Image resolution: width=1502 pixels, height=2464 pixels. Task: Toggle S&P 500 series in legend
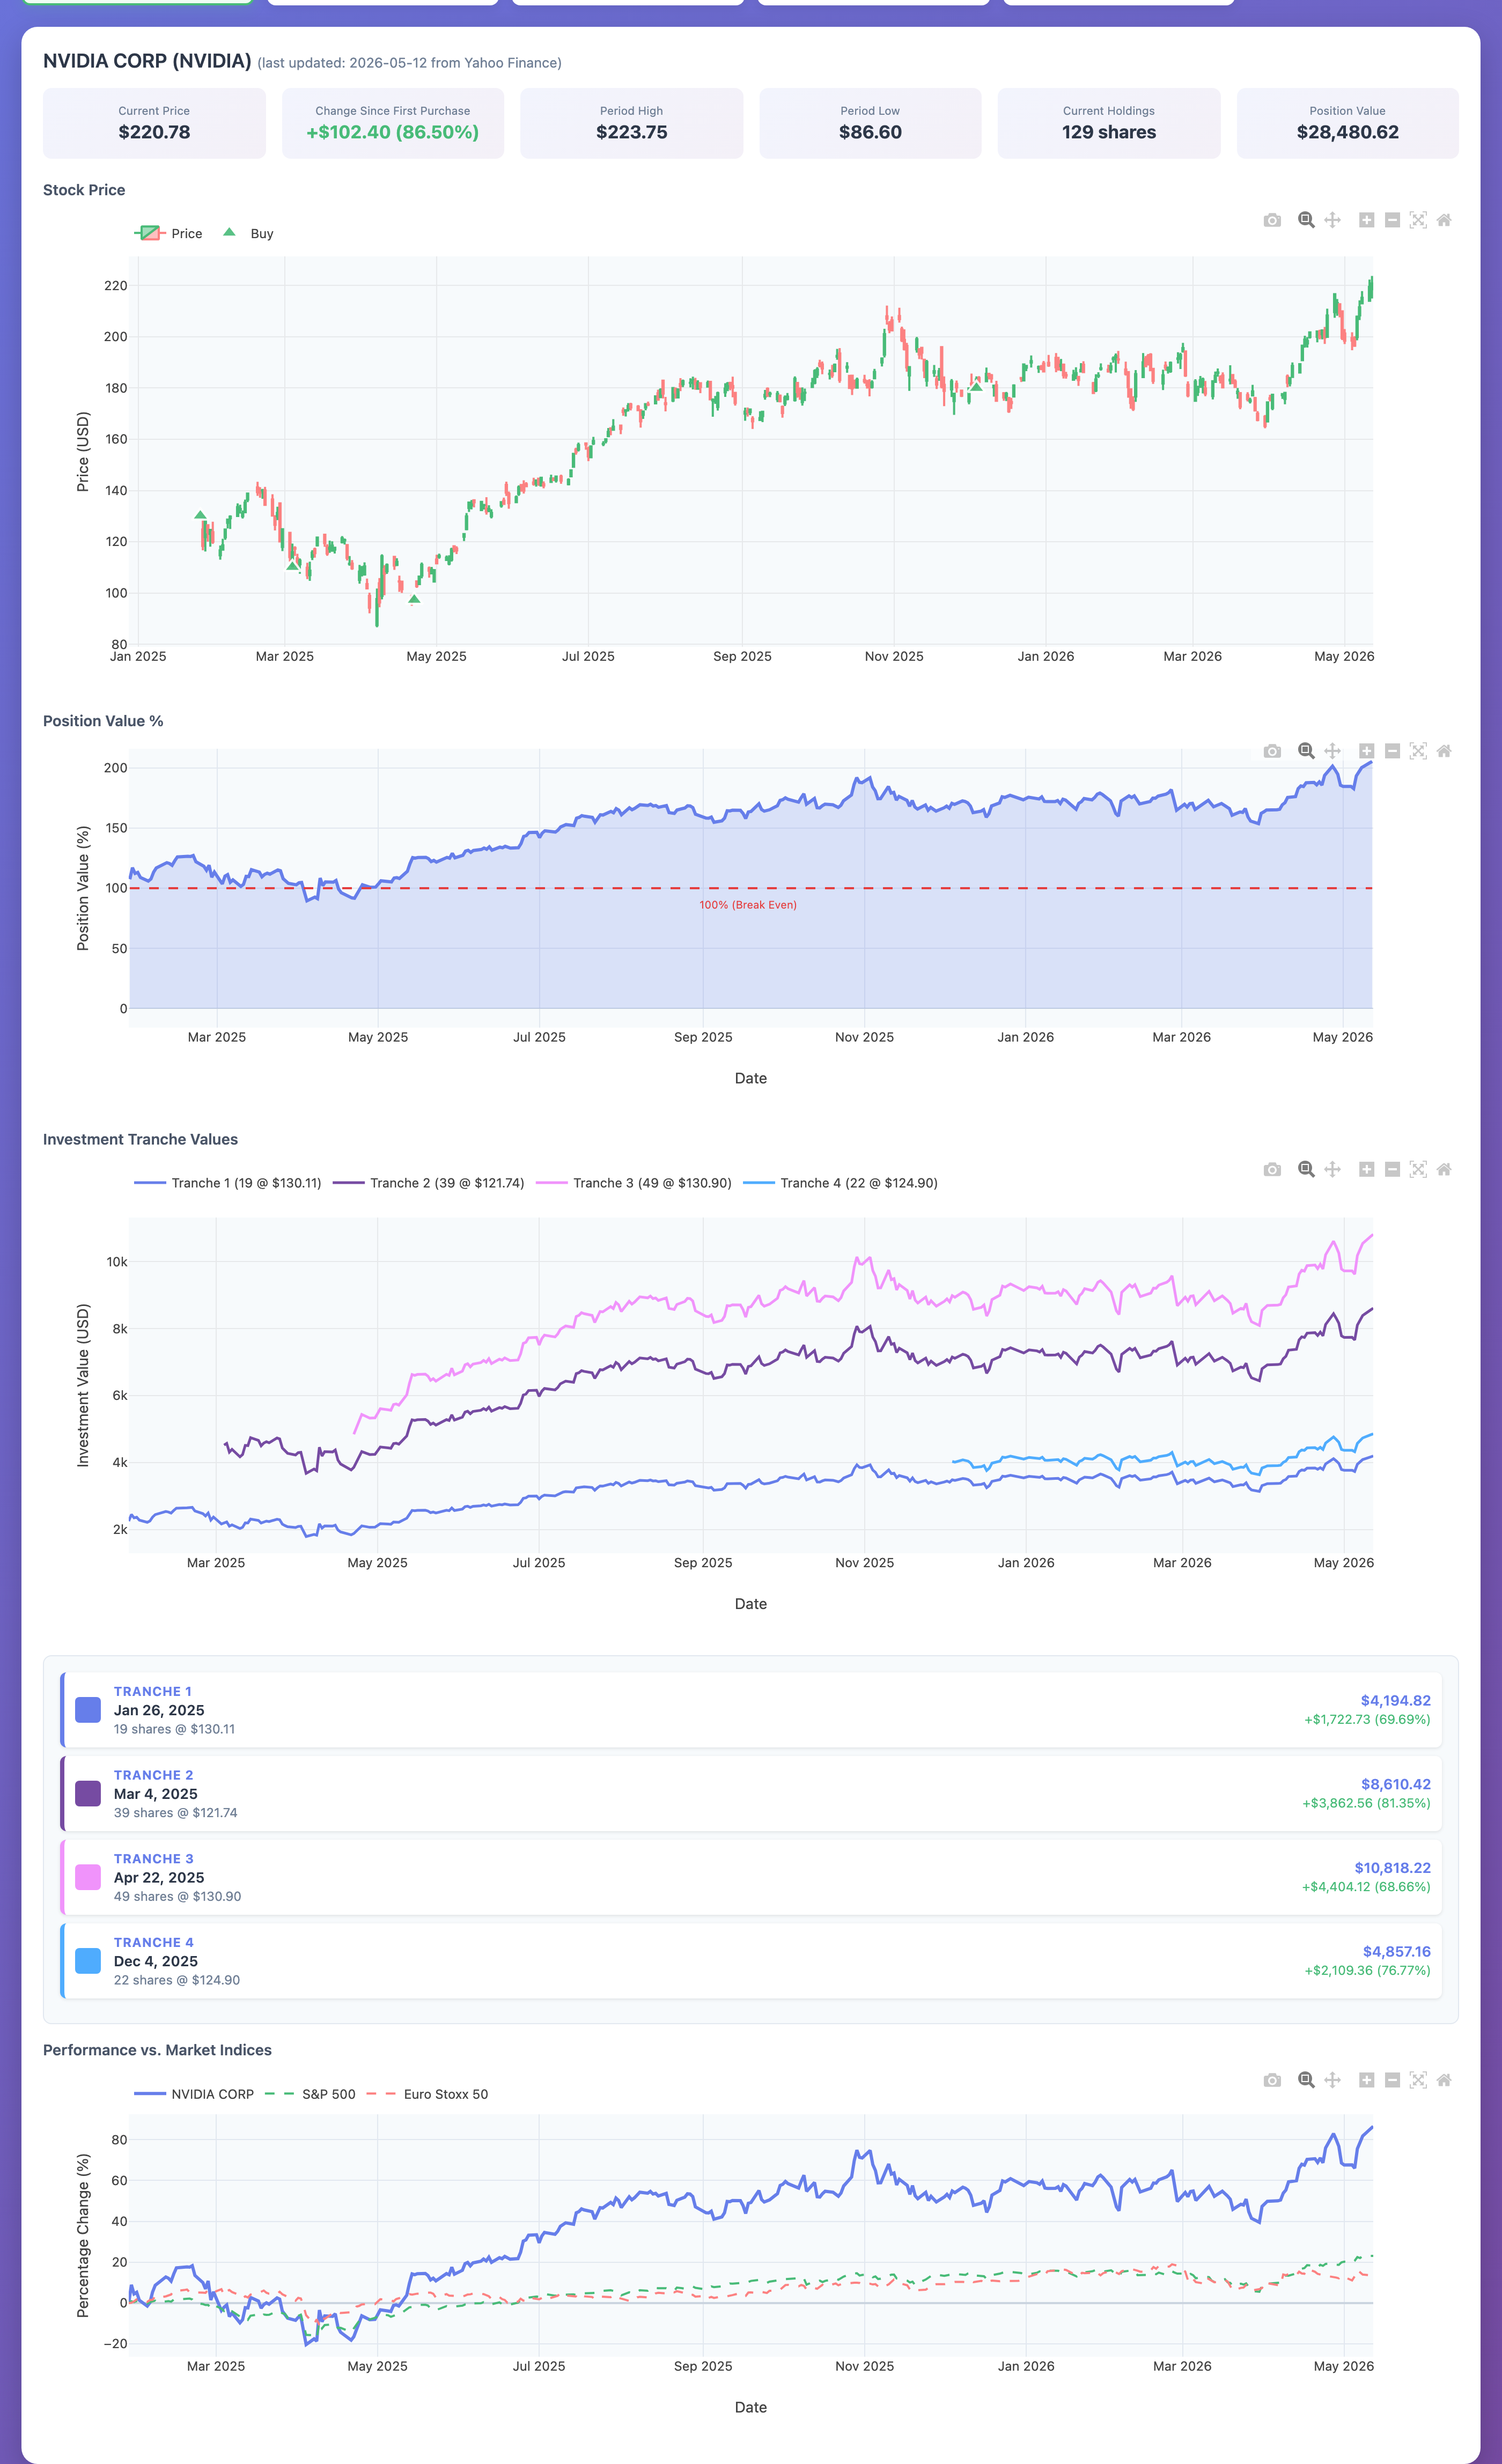pyautogui.click(x=310, y=2094)
